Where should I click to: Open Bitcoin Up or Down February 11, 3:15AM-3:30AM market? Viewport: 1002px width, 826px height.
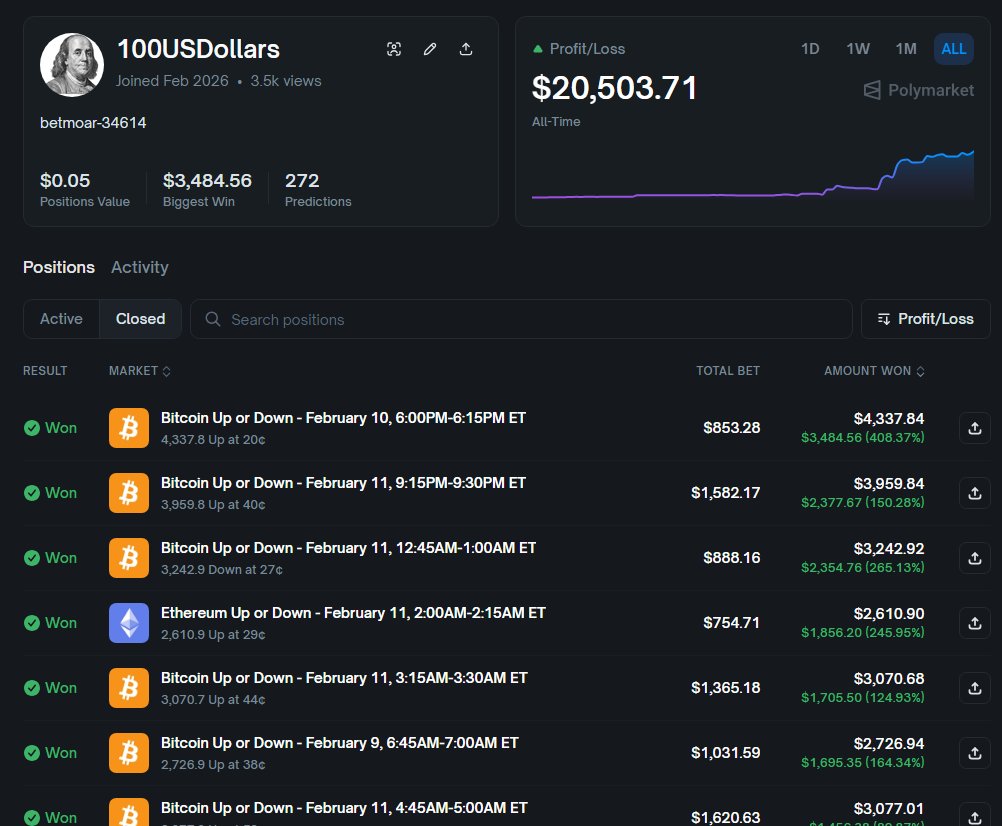pos(344,678)
